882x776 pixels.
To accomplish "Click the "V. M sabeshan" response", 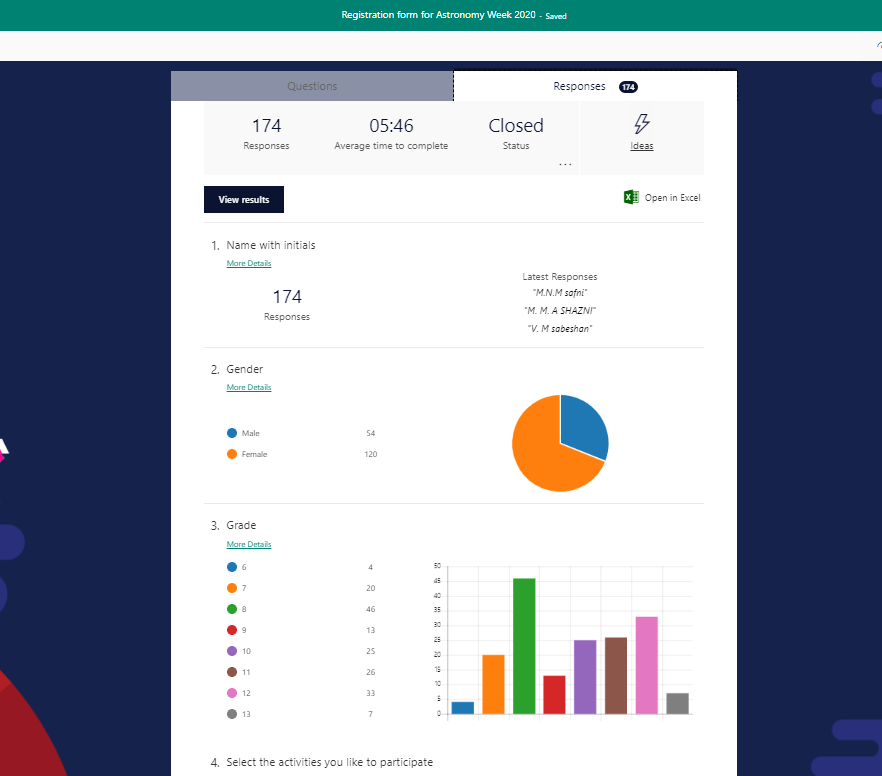I will [x=560, y=328].
